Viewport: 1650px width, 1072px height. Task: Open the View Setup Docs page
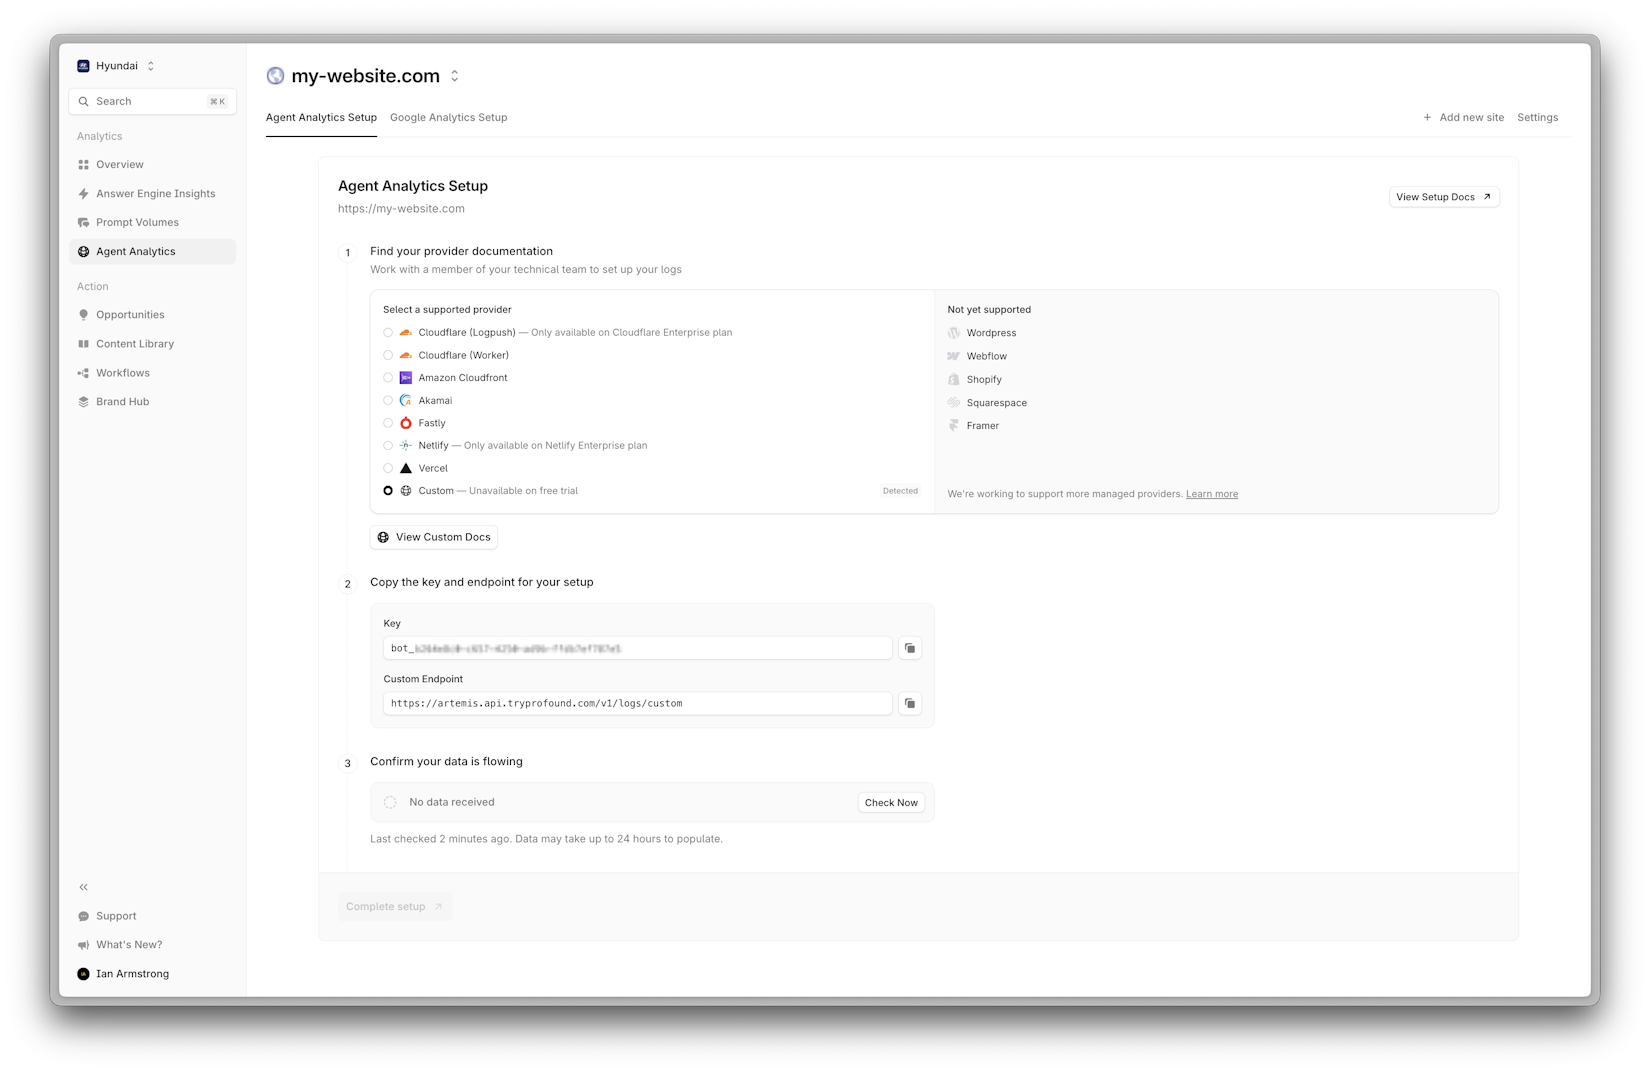pos(1443,196)
